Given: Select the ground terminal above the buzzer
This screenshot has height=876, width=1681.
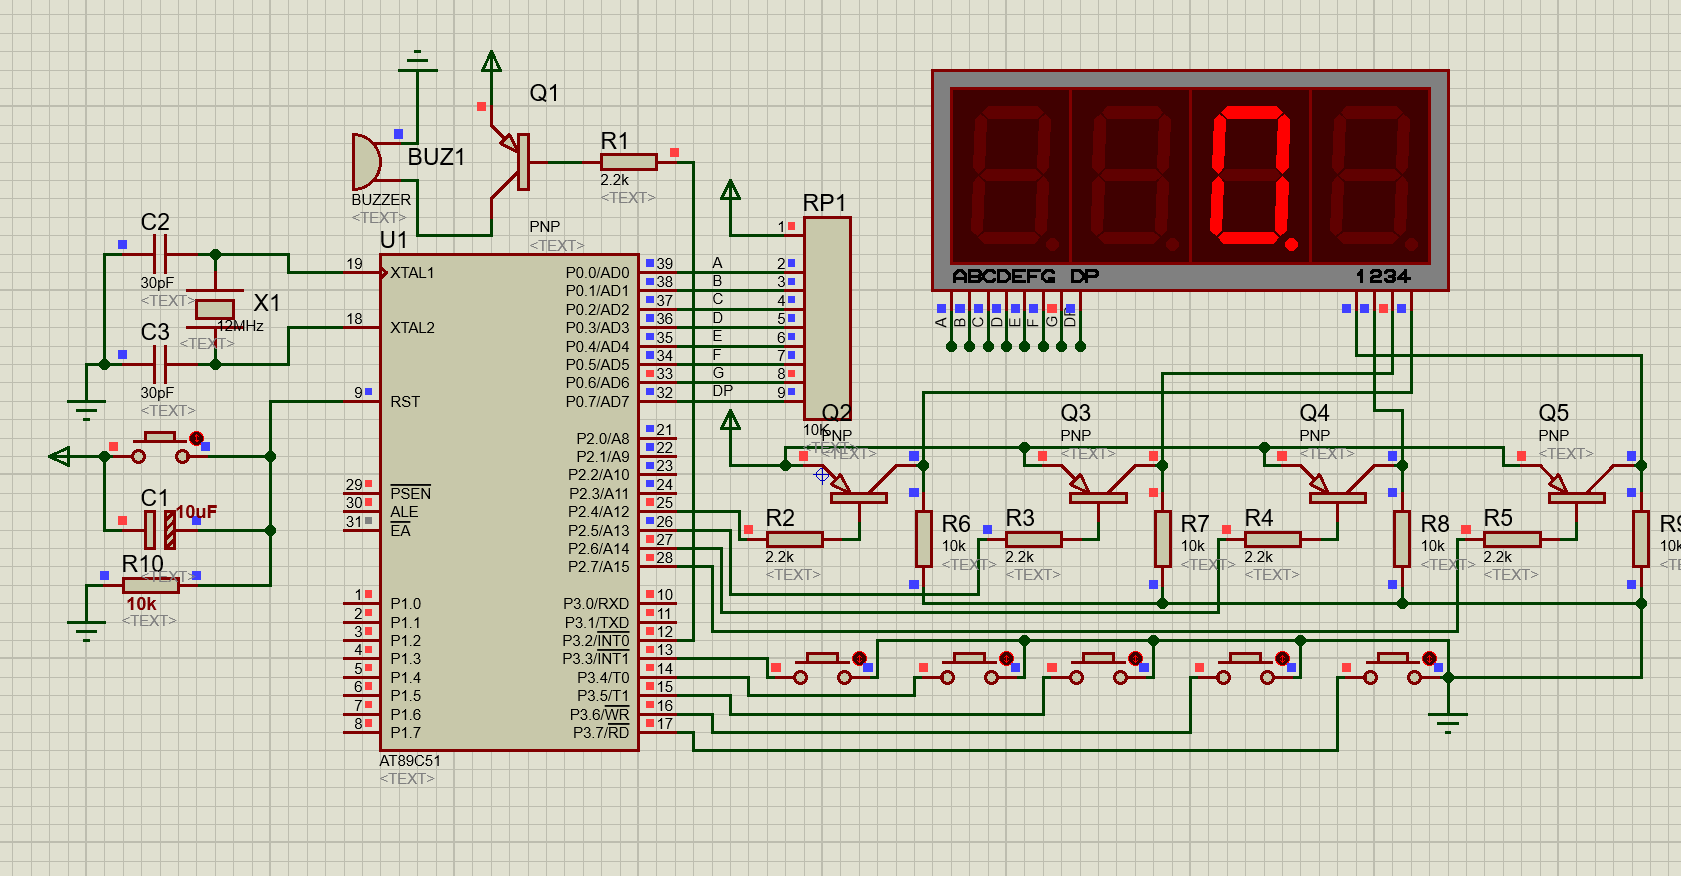Looking at the screenshot, I should [418, 62].
